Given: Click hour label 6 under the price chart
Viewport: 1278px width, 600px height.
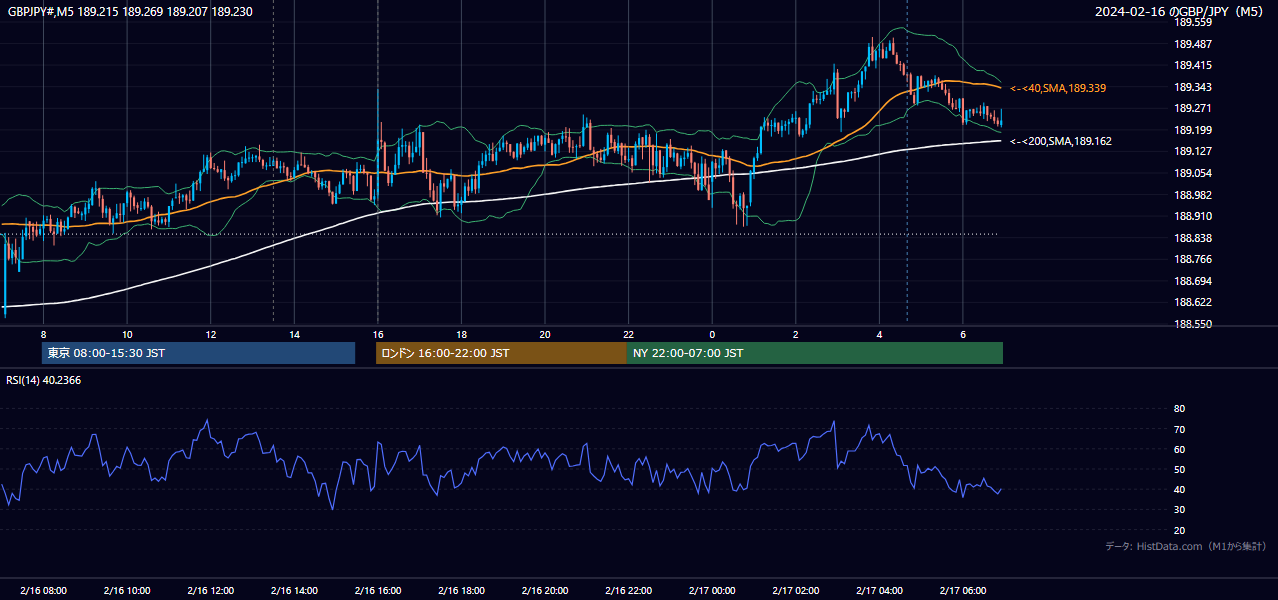Looking at the screenshot, I should [962, 334].
